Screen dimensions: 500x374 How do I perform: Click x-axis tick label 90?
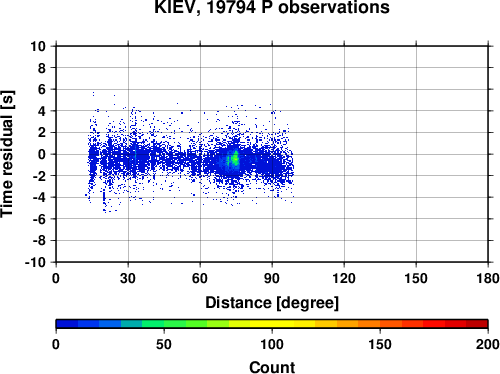point(272,278)
